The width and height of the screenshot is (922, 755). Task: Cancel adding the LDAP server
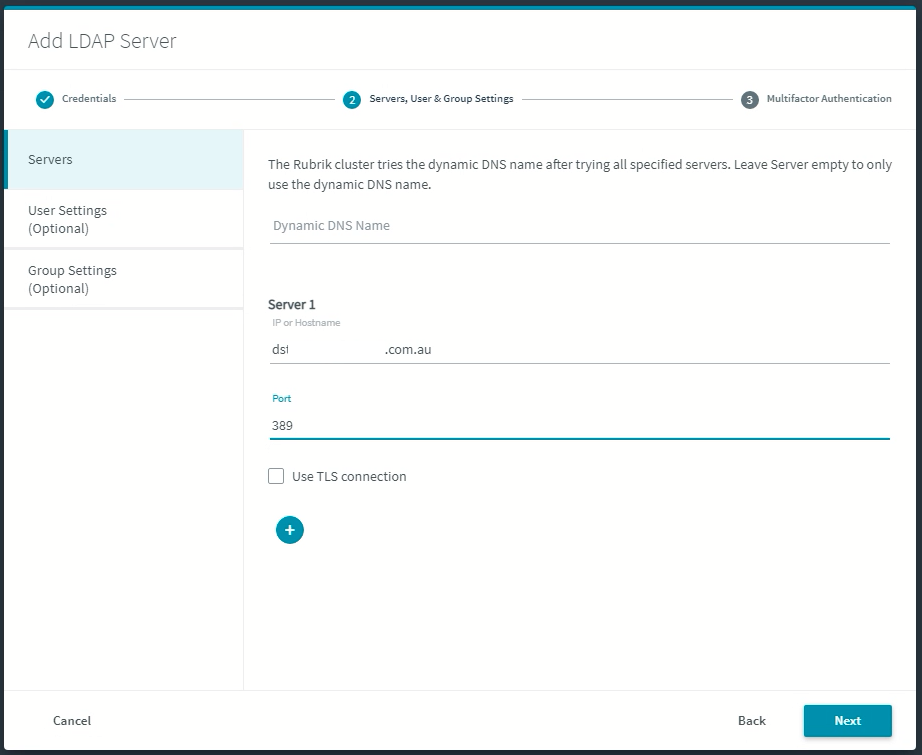coord(72,720)
